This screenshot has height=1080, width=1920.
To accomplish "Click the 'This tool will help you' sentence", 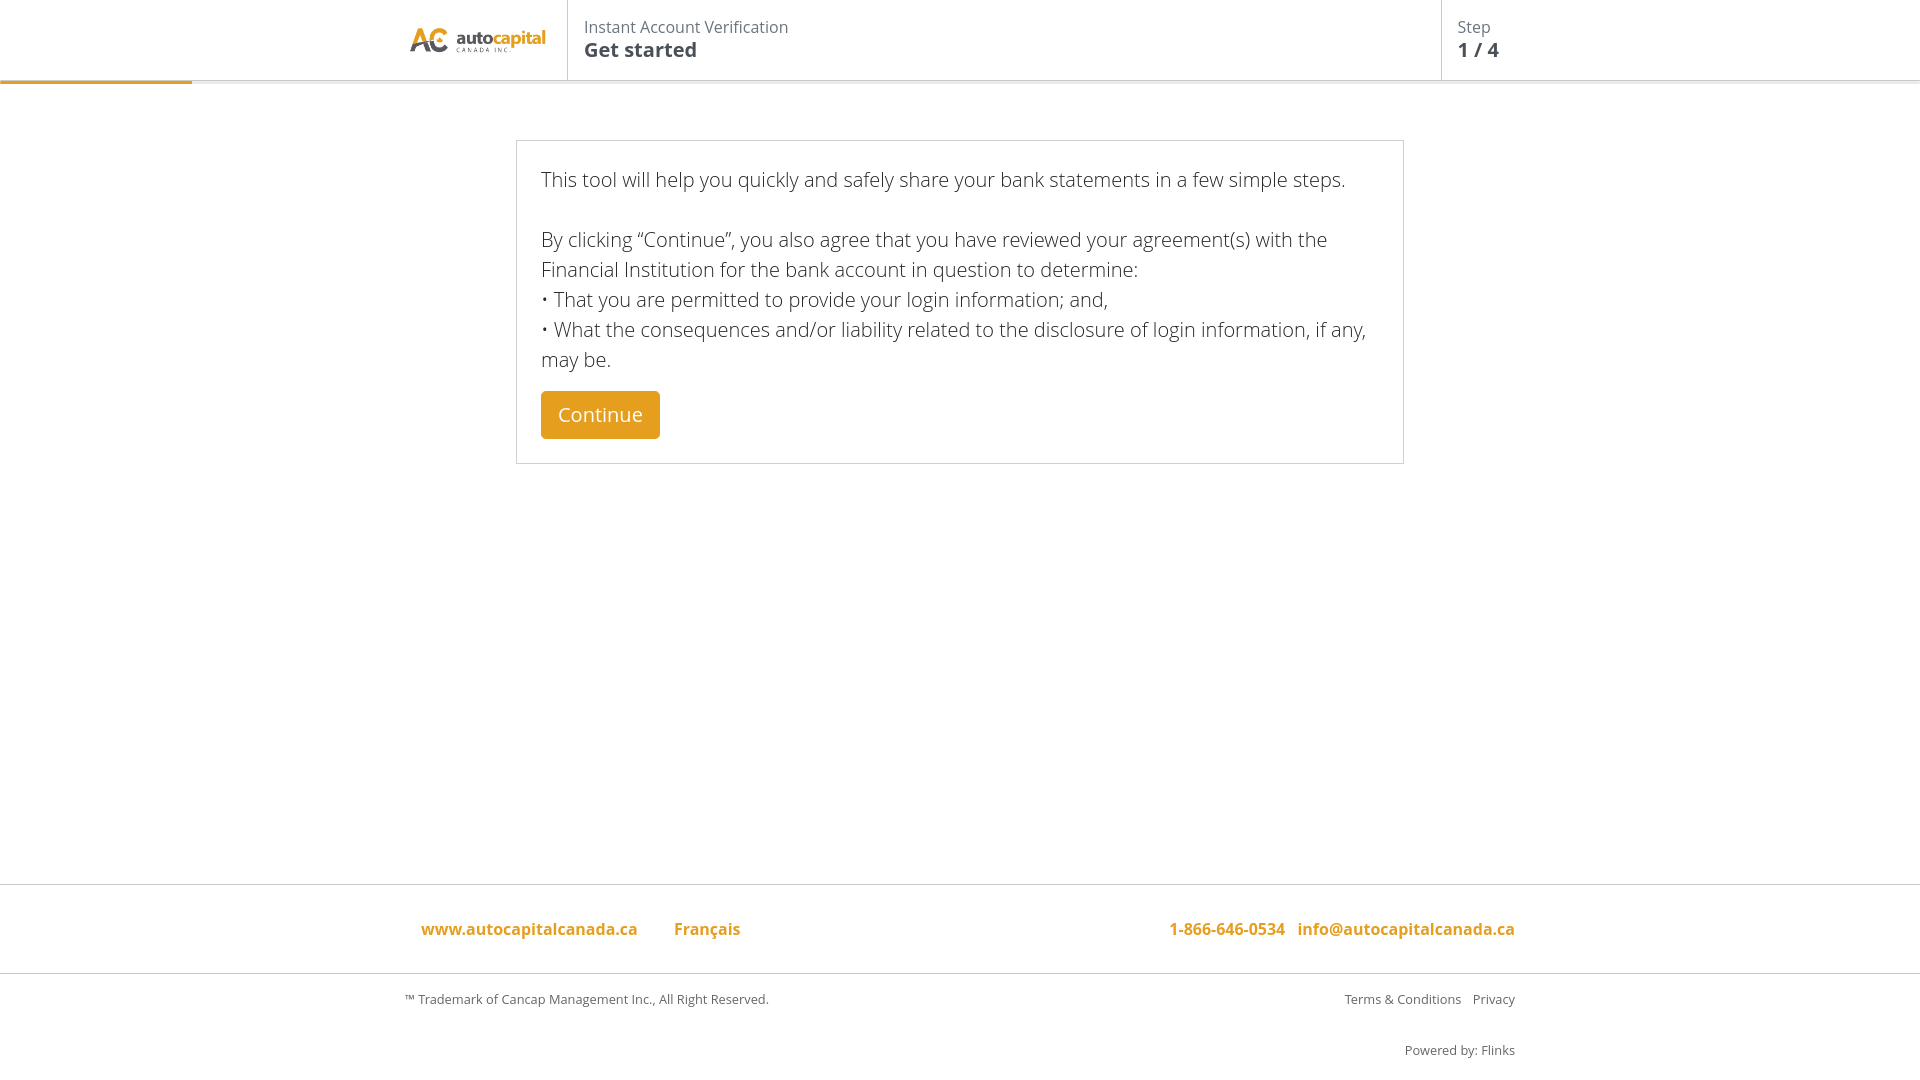I will (x=943, y=180).
